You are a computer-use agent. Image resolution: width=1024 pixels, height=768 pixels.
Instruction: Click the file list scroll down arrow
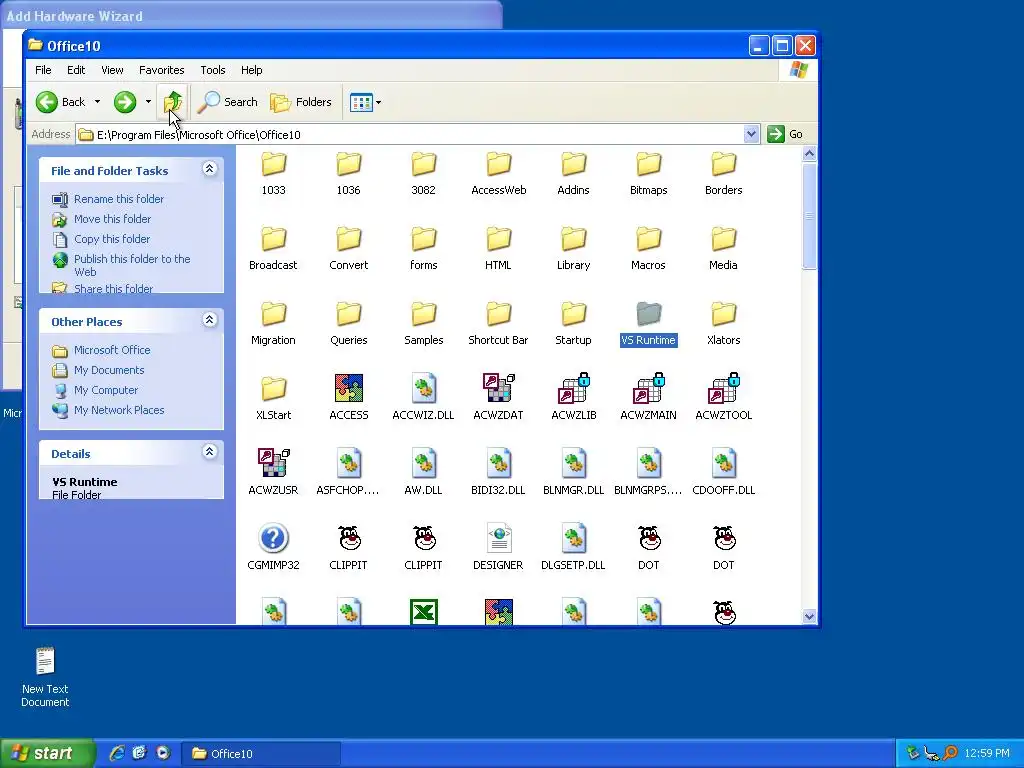tap(809, 616)
